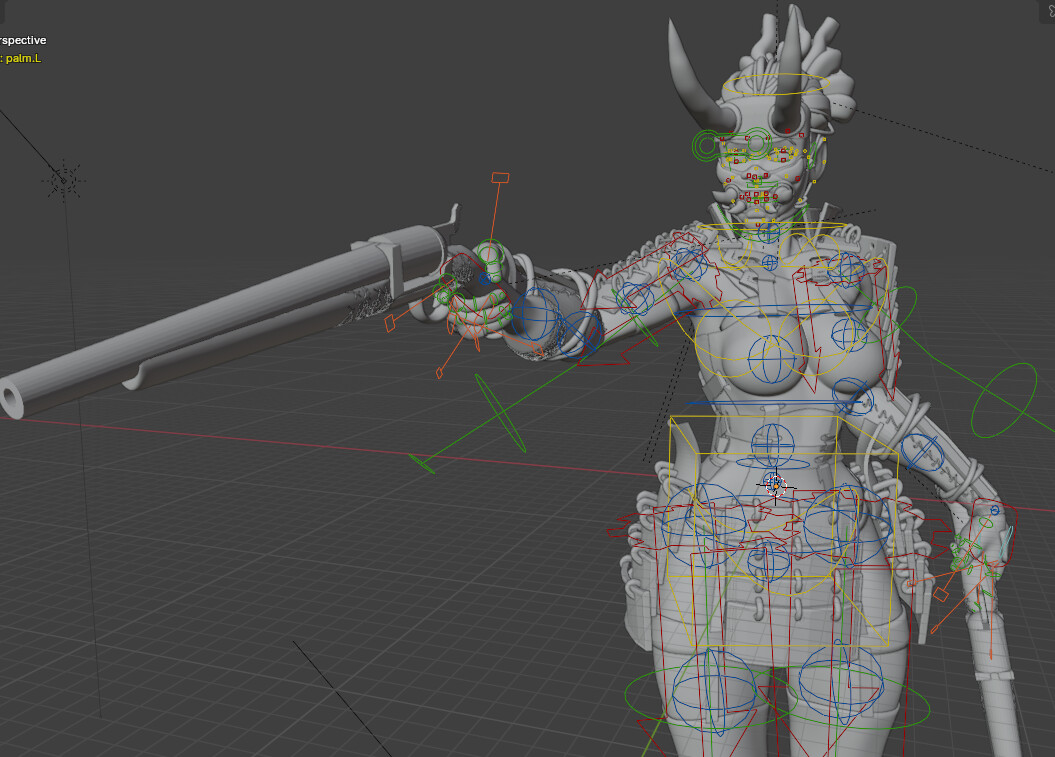Click the orange rectangle near the right hip

tap(940, 592)
